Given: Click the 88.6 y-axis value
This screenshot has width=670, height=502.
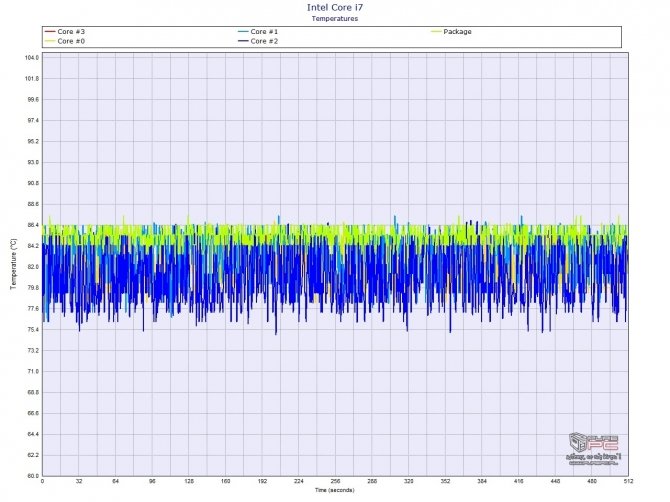Looking at the screenshot, I should point(32,204).
